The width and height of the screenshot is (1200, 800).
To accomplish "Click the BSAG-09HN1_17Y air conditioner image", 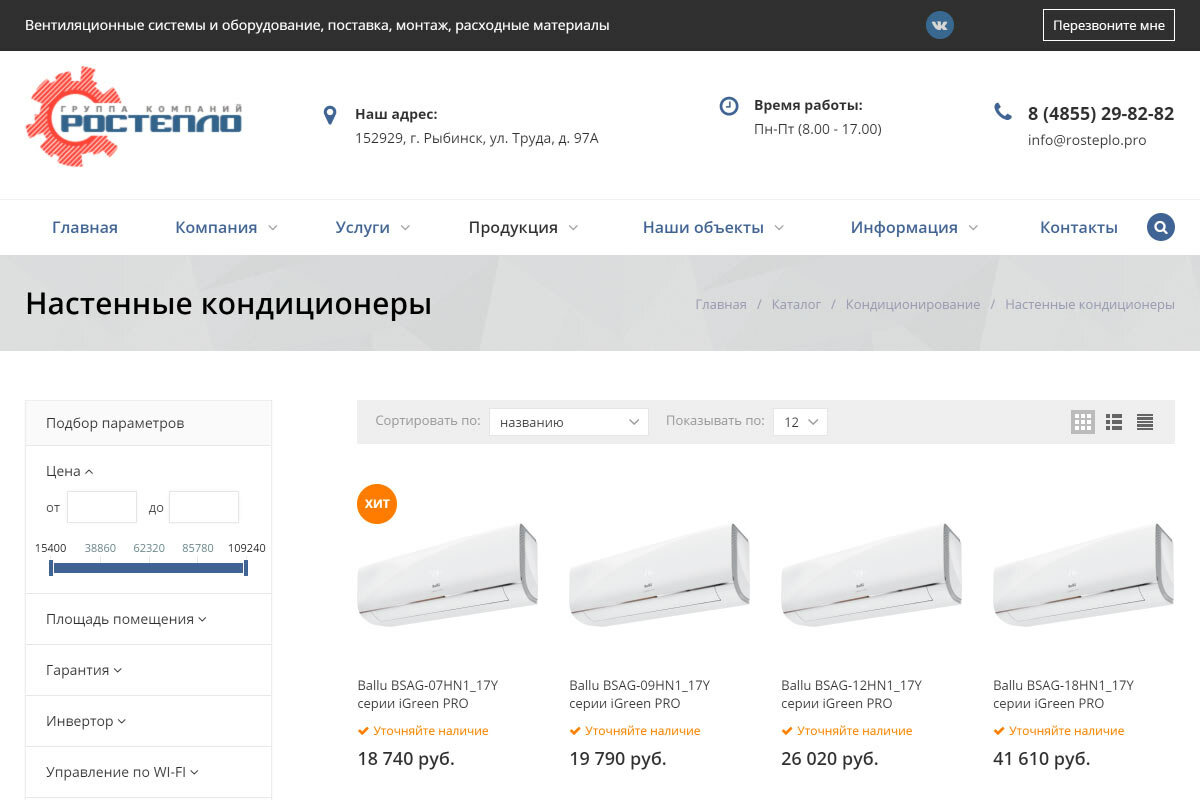I will tap(659, 573).
